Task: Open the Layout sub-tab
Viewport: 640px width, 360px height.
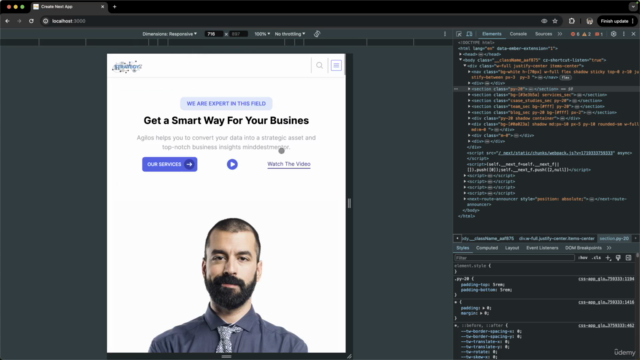Action: coord(512,248)
